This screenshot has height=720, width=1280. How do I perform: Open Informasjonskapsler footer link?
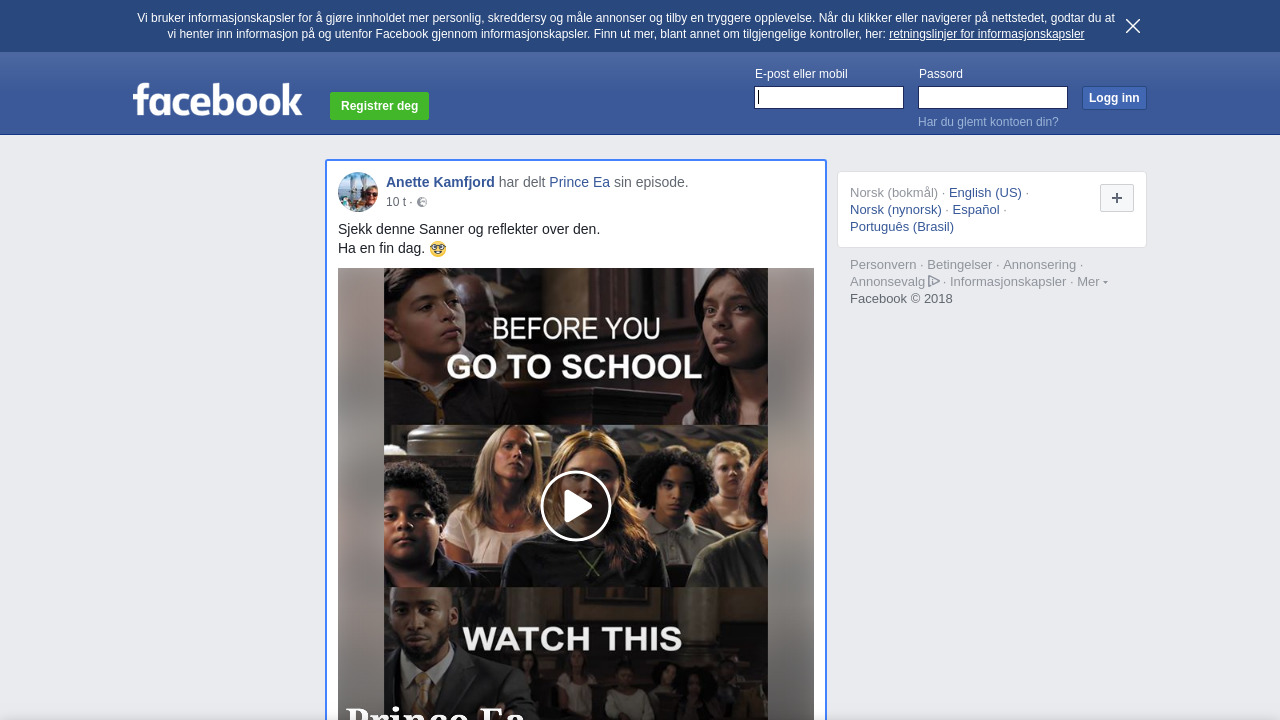(1008, 282)
